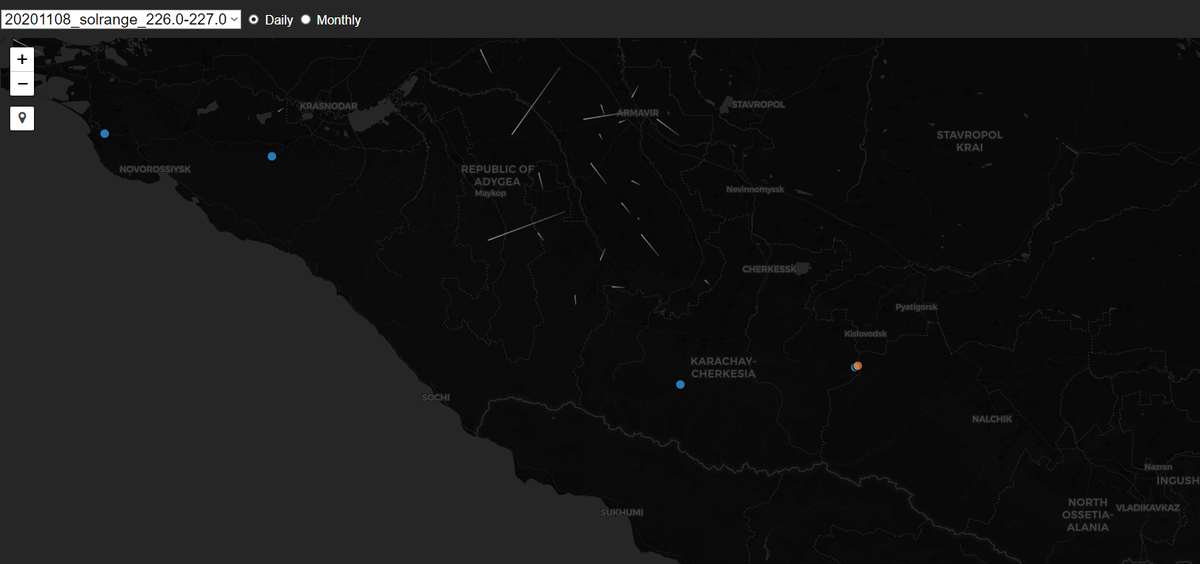Image resolution: width=1200 pixels, height=564 pixels.
Task: Select the Monthly radio option
Action: pos(306,19)
